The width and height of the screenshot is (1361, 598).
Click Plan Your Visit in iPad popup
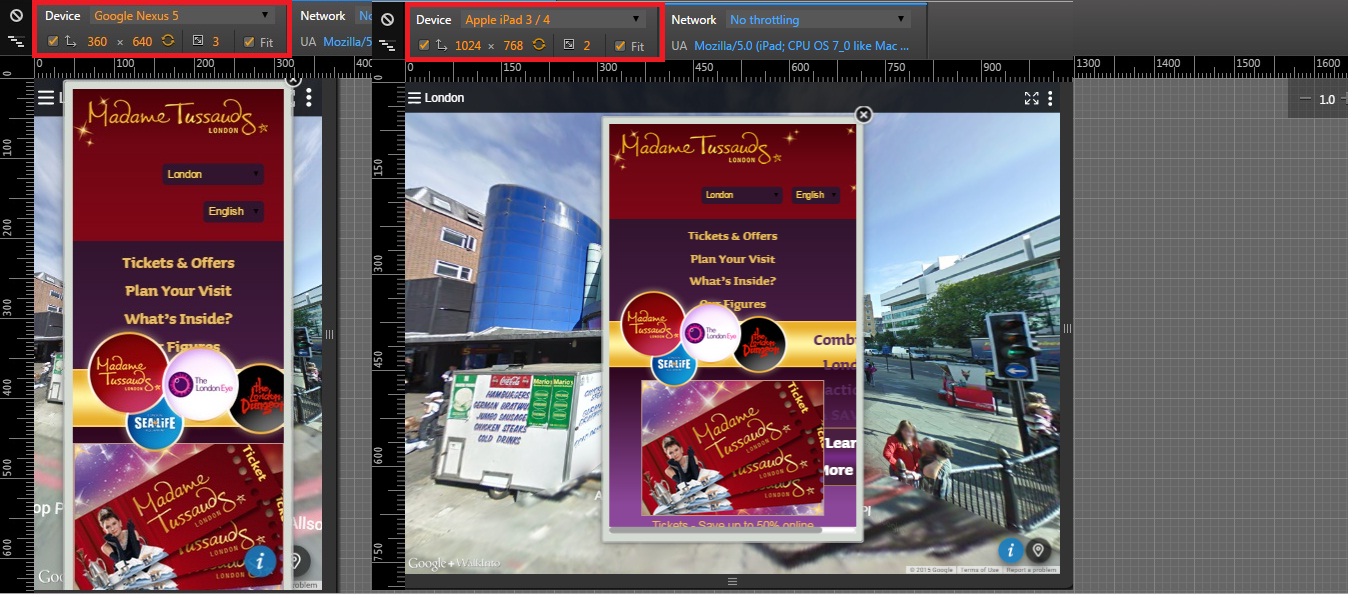pos(733,259)
